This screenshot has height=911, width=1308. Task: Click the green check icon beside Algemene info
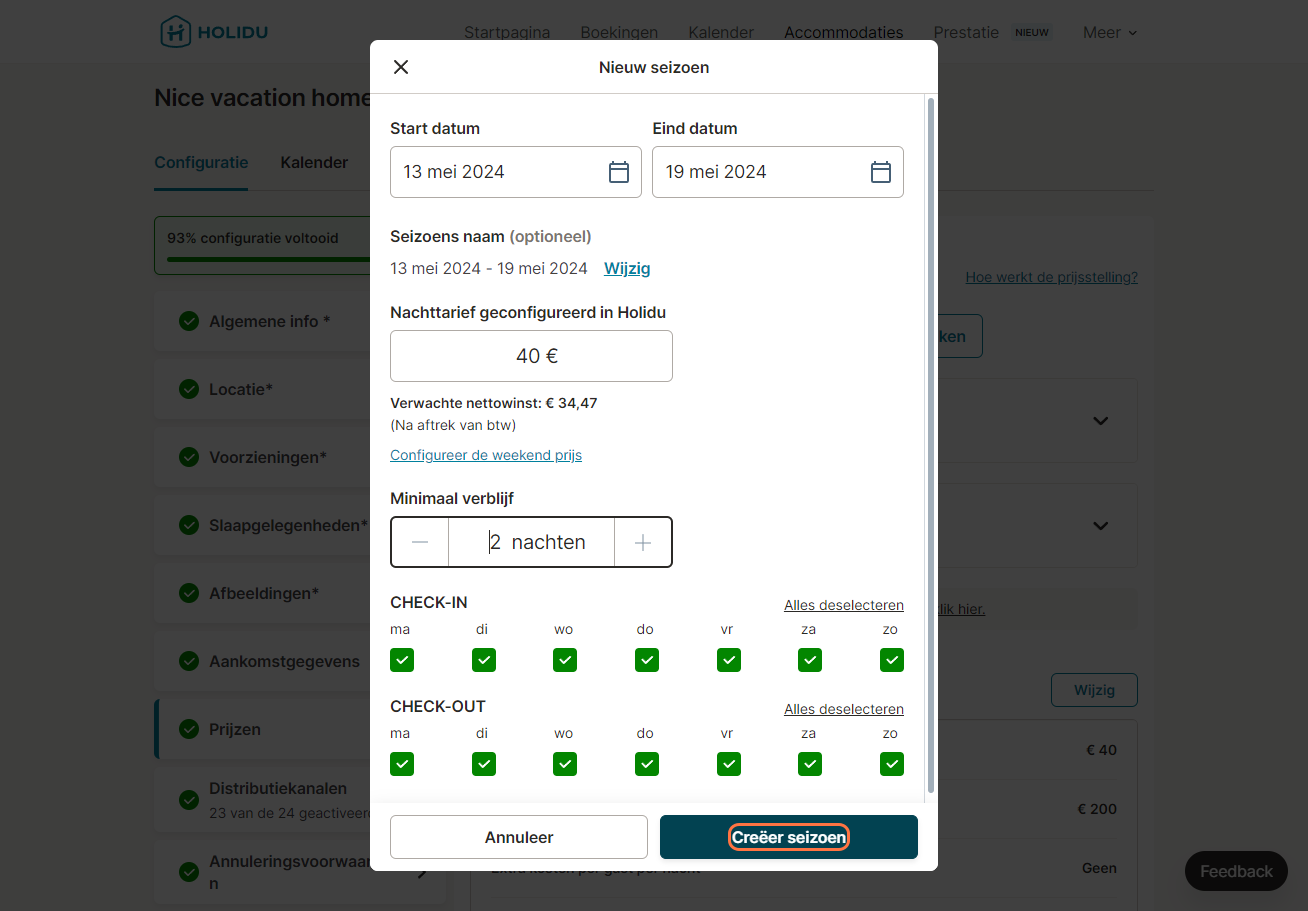pos(189,321)
